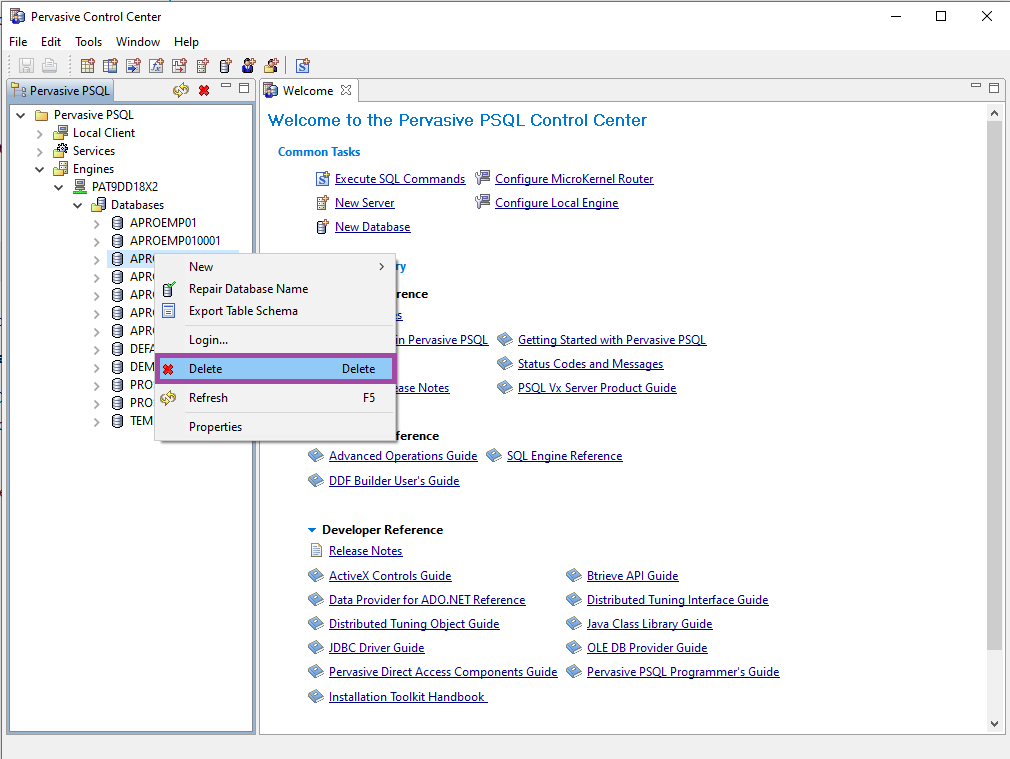The width and height of the screenshot is (1010, 759).
Task: Open Status Codes and Messages link
Action: click(x=590, y=363)
